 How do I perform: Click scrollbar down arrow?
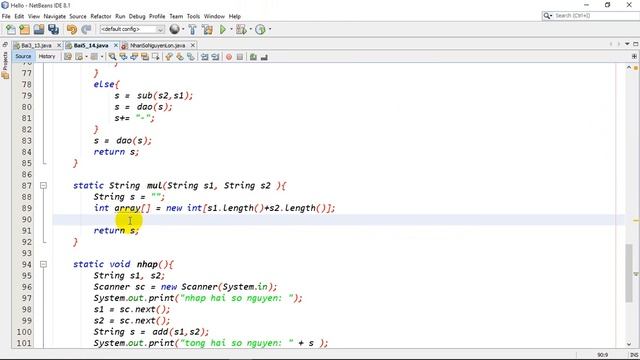(x=629, y=344)
